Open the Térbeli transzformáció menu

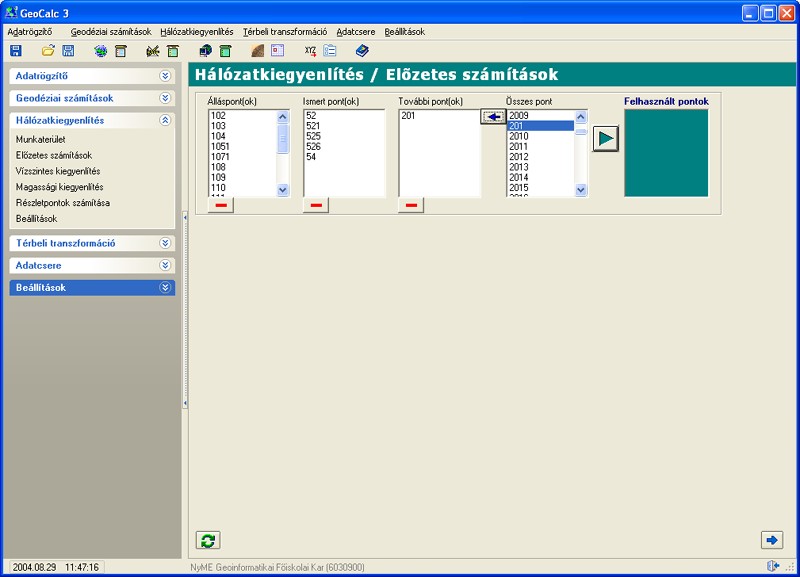coord(285,32)
